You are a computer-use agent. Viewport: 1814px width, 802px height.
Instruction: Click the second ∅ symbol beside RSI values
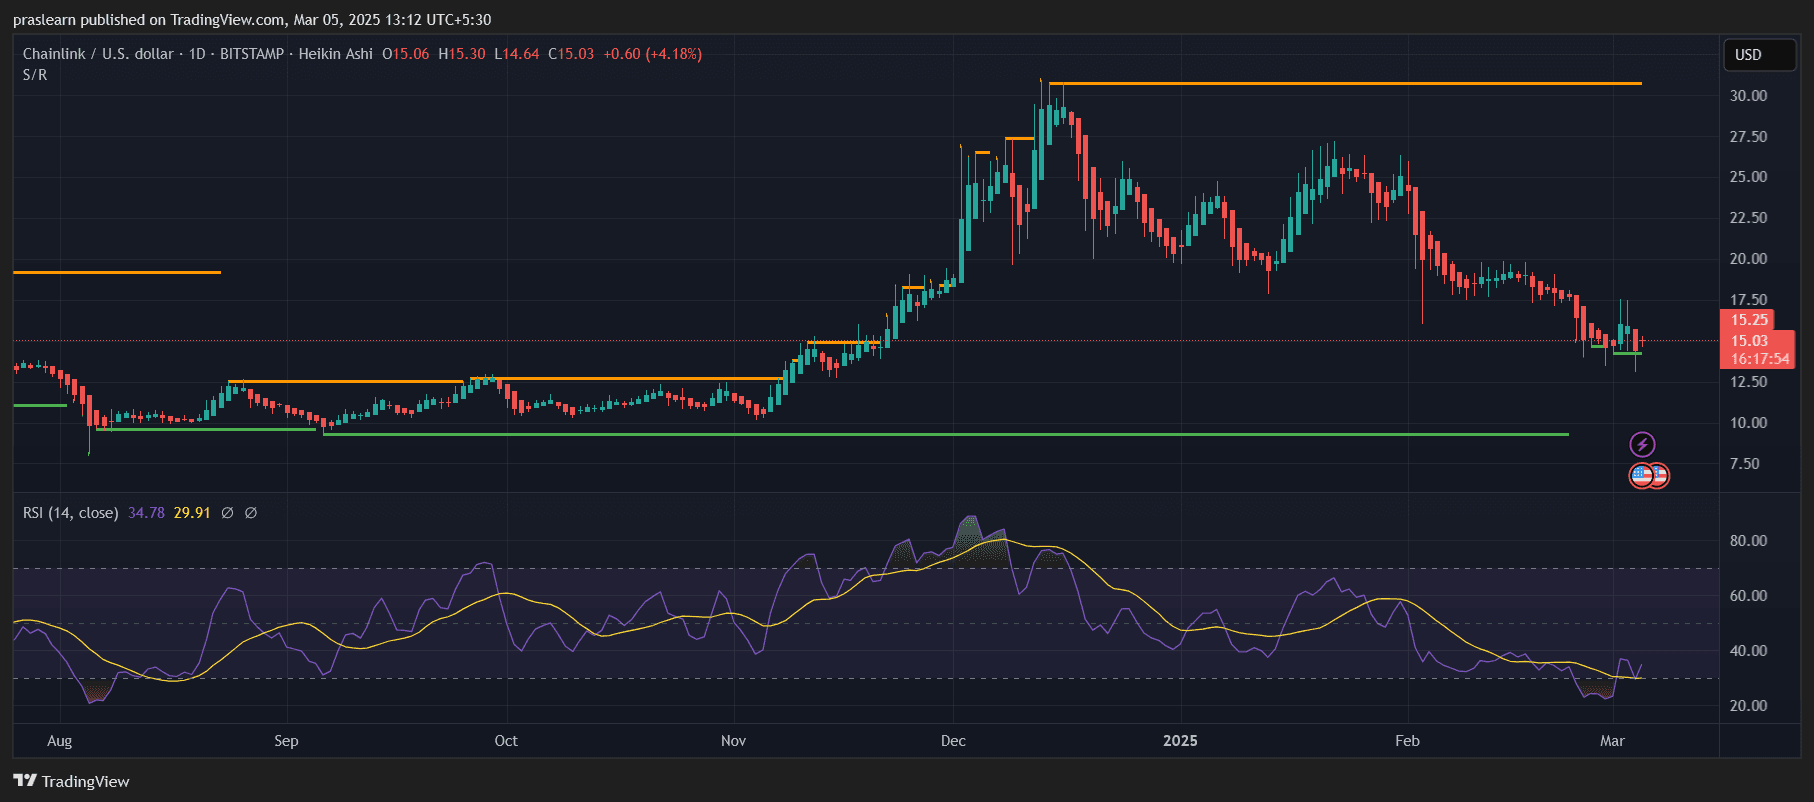point(251,513)
